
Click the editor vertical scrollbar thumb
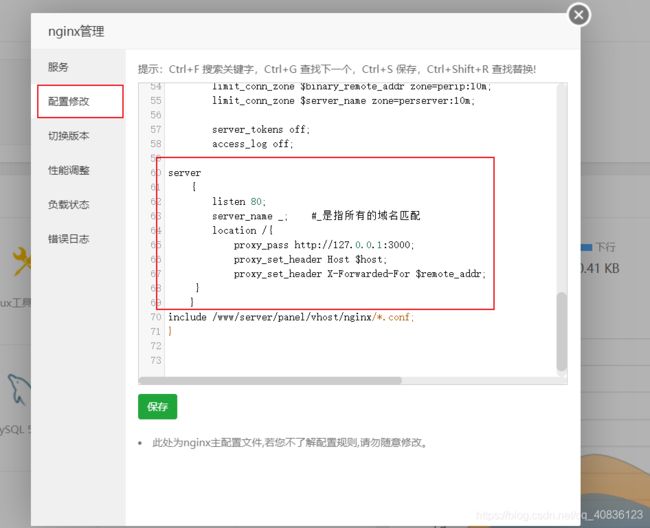[x=561, y=332]
